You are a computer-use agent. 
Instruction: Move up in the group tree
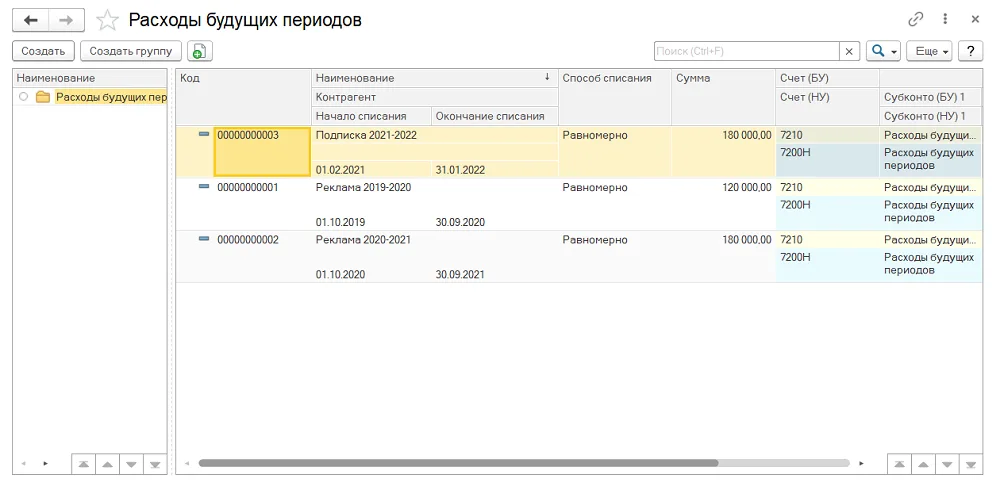tap(107, 464)
